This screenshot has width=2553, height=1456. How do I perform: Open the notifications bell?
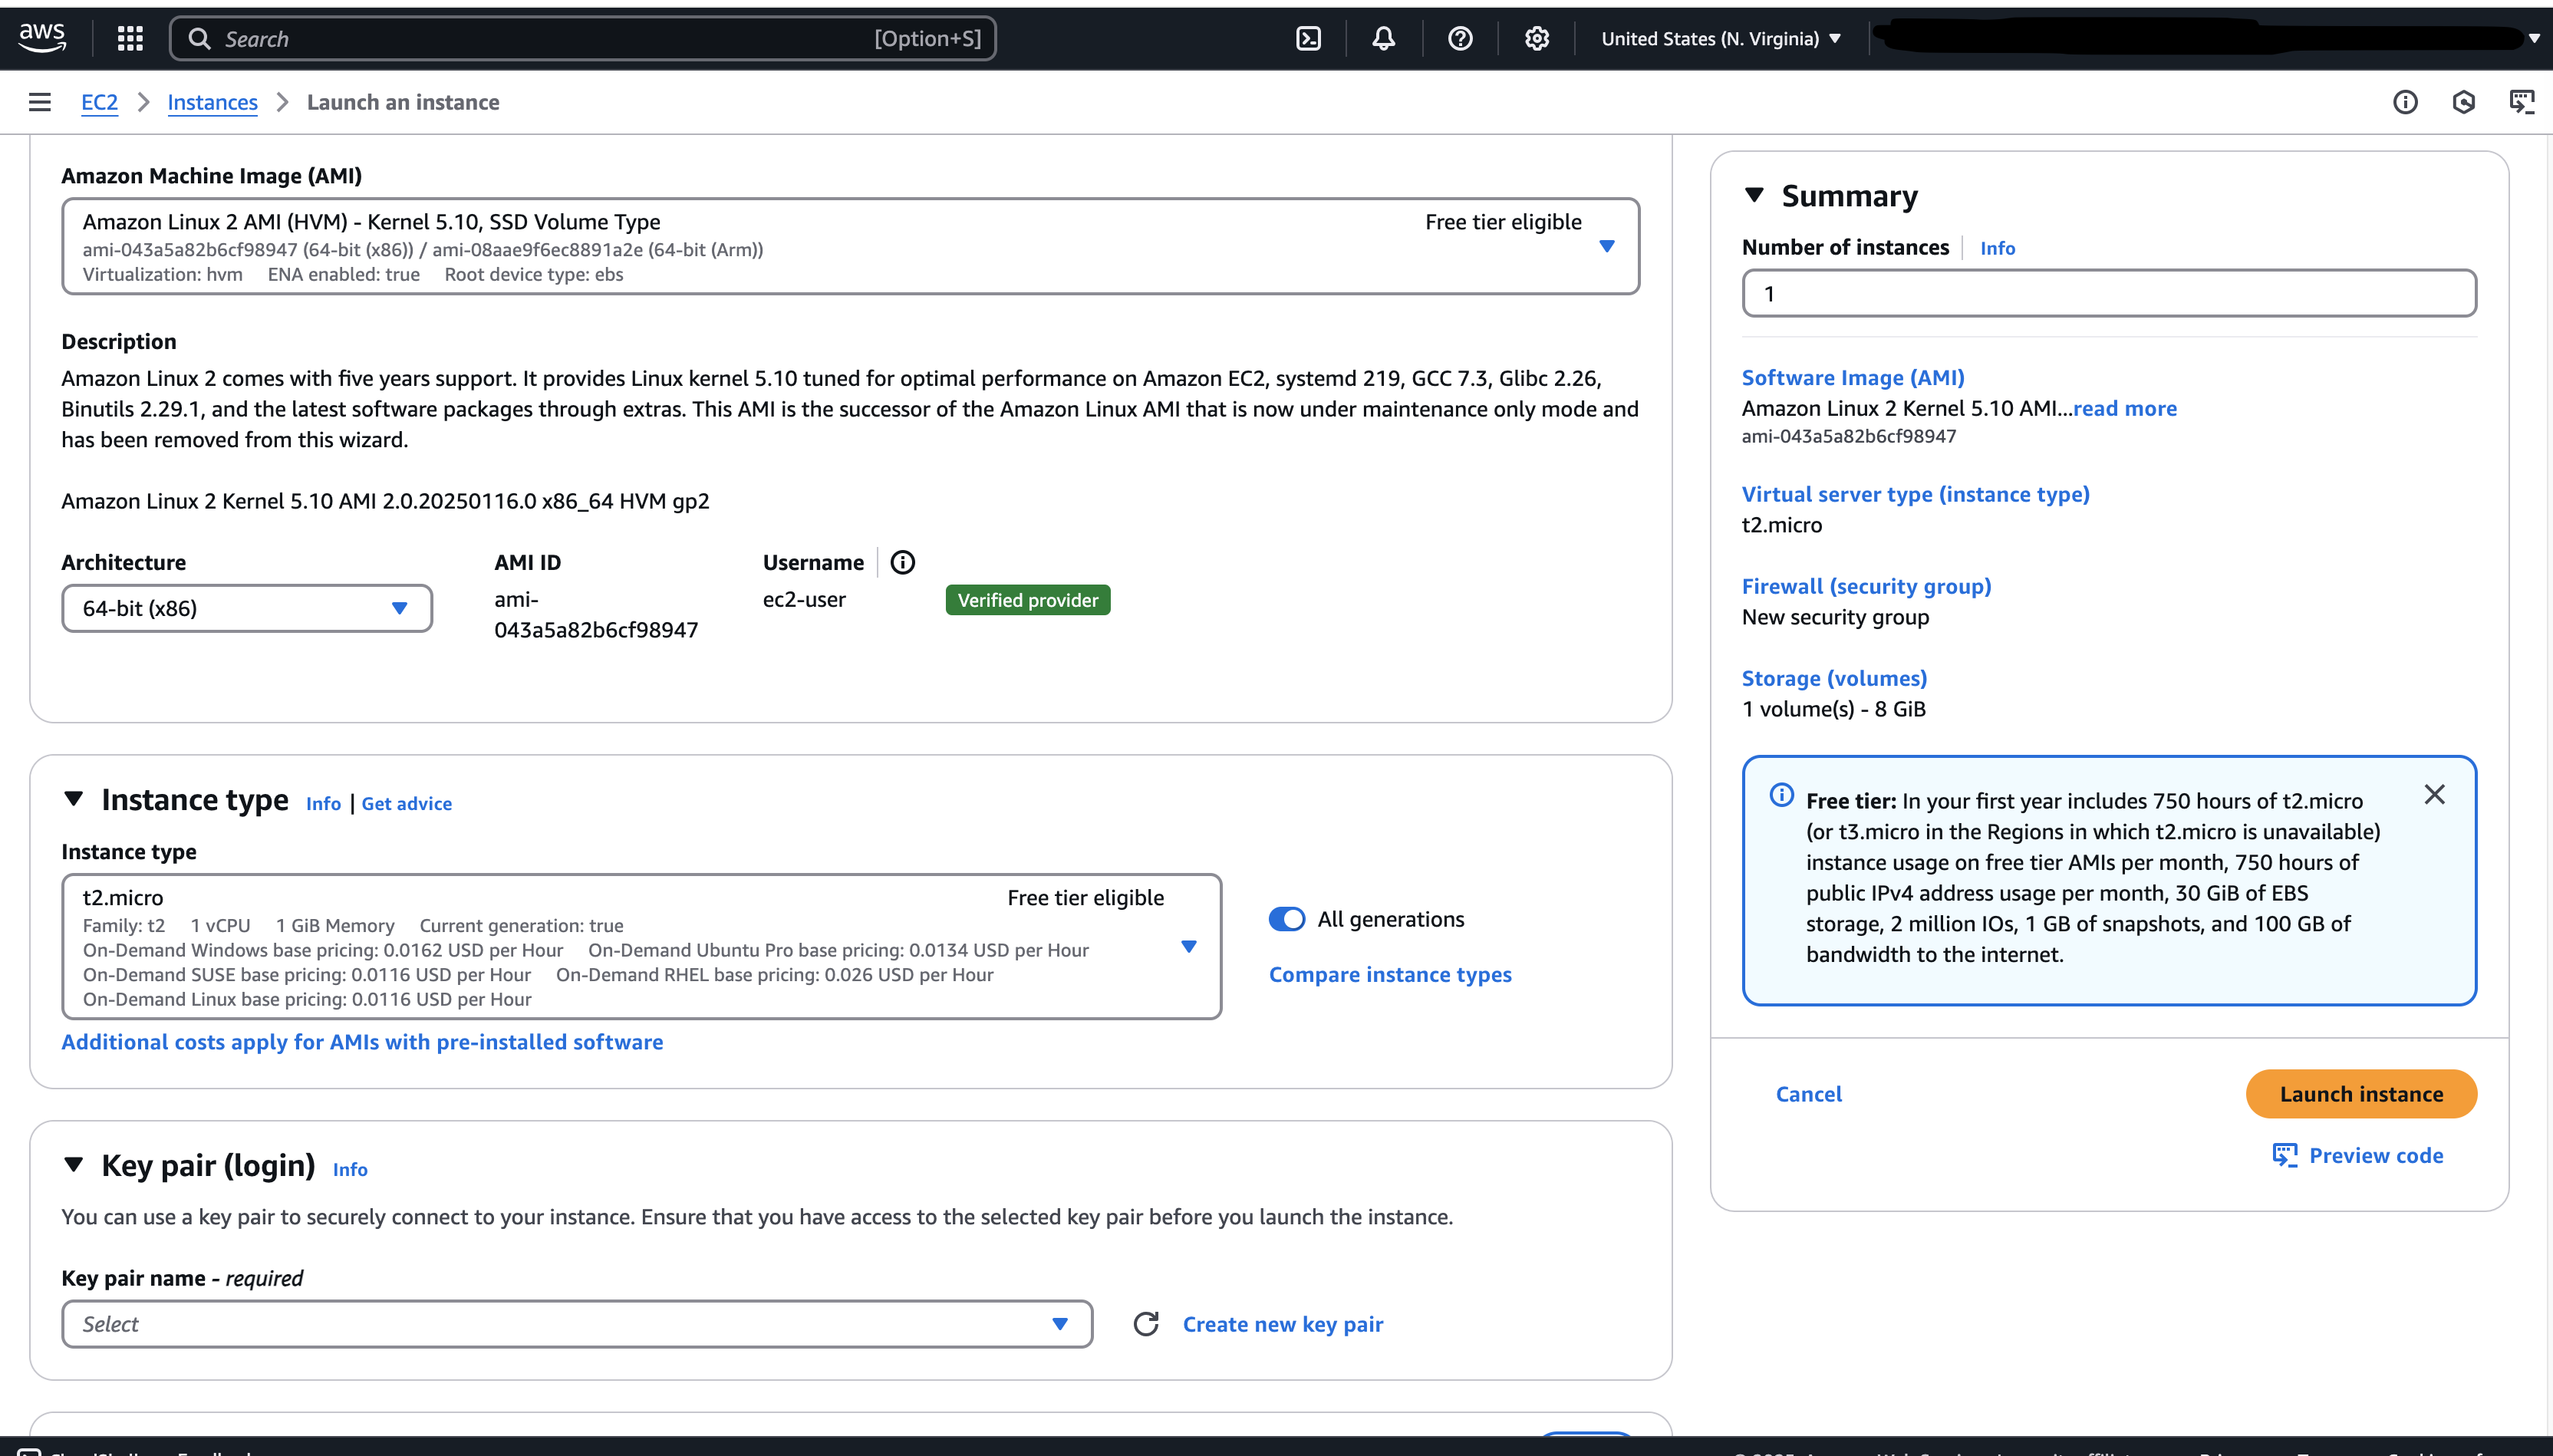click(x=1383, y=38)
